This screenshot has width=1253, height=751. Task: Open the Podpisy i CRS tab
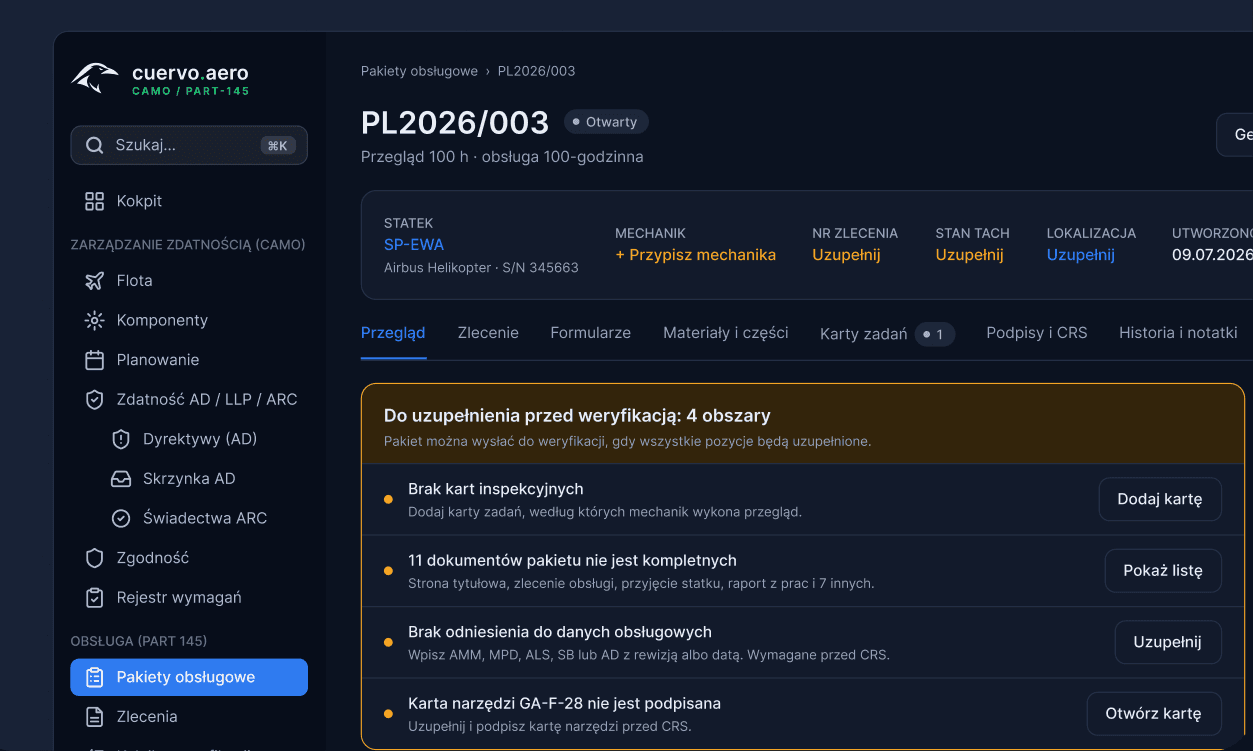coord(1037,333)
